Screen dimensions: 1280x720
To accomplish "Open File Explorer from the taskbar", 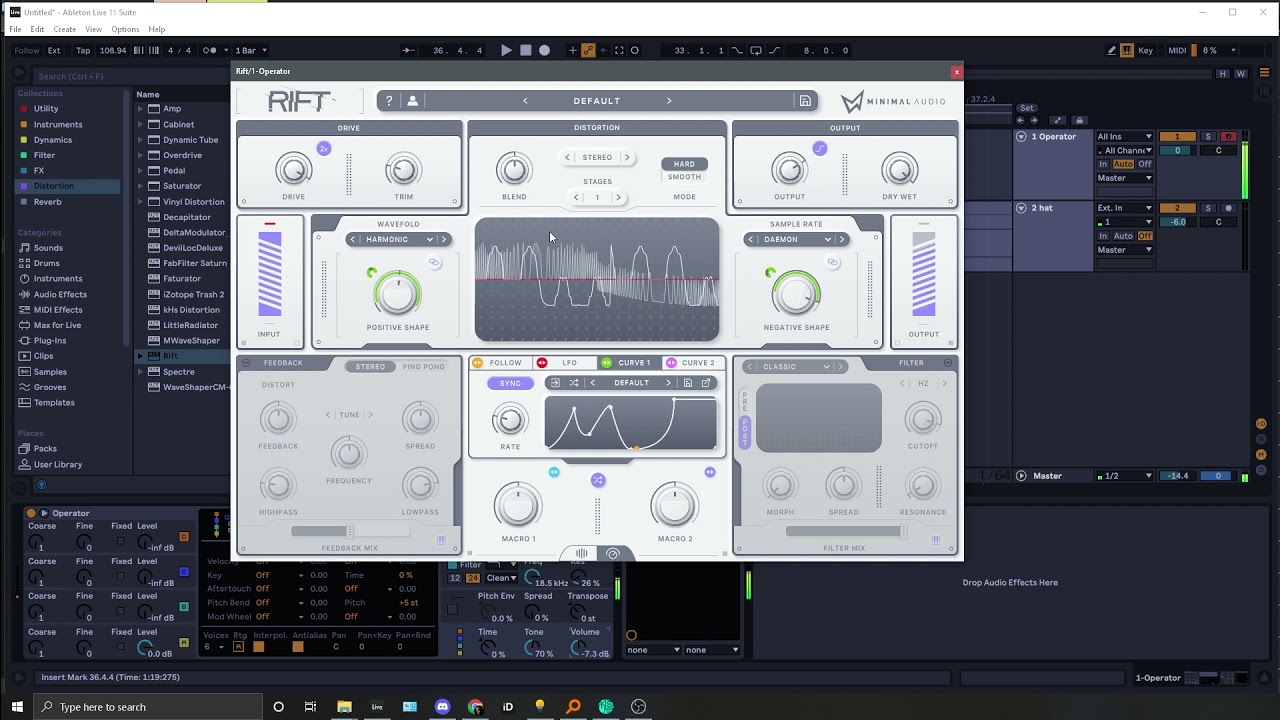I will tap(344, 707).
